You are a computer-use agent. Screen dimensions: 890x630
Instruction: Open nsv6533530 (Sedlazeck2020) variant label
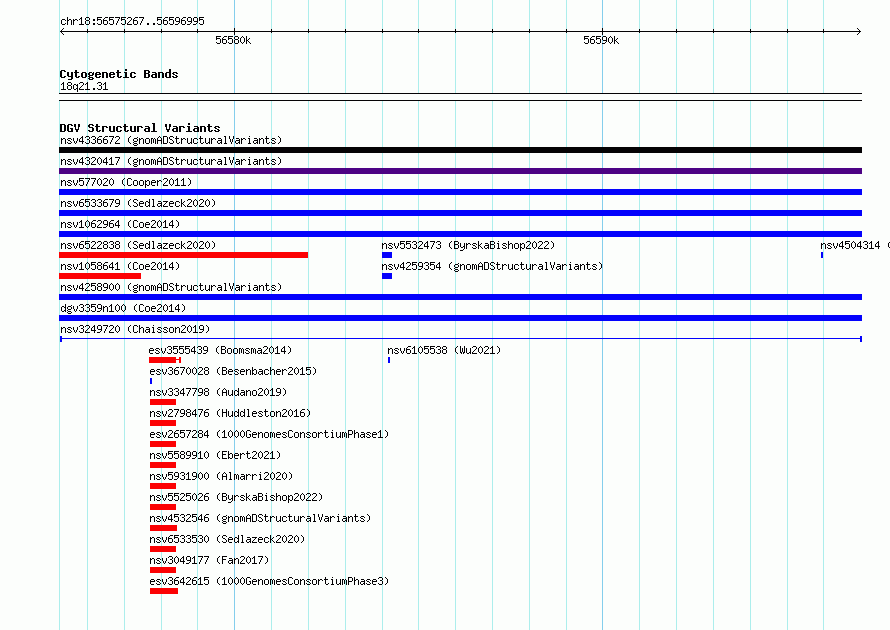pyautogui.click(x=227, y=539)
